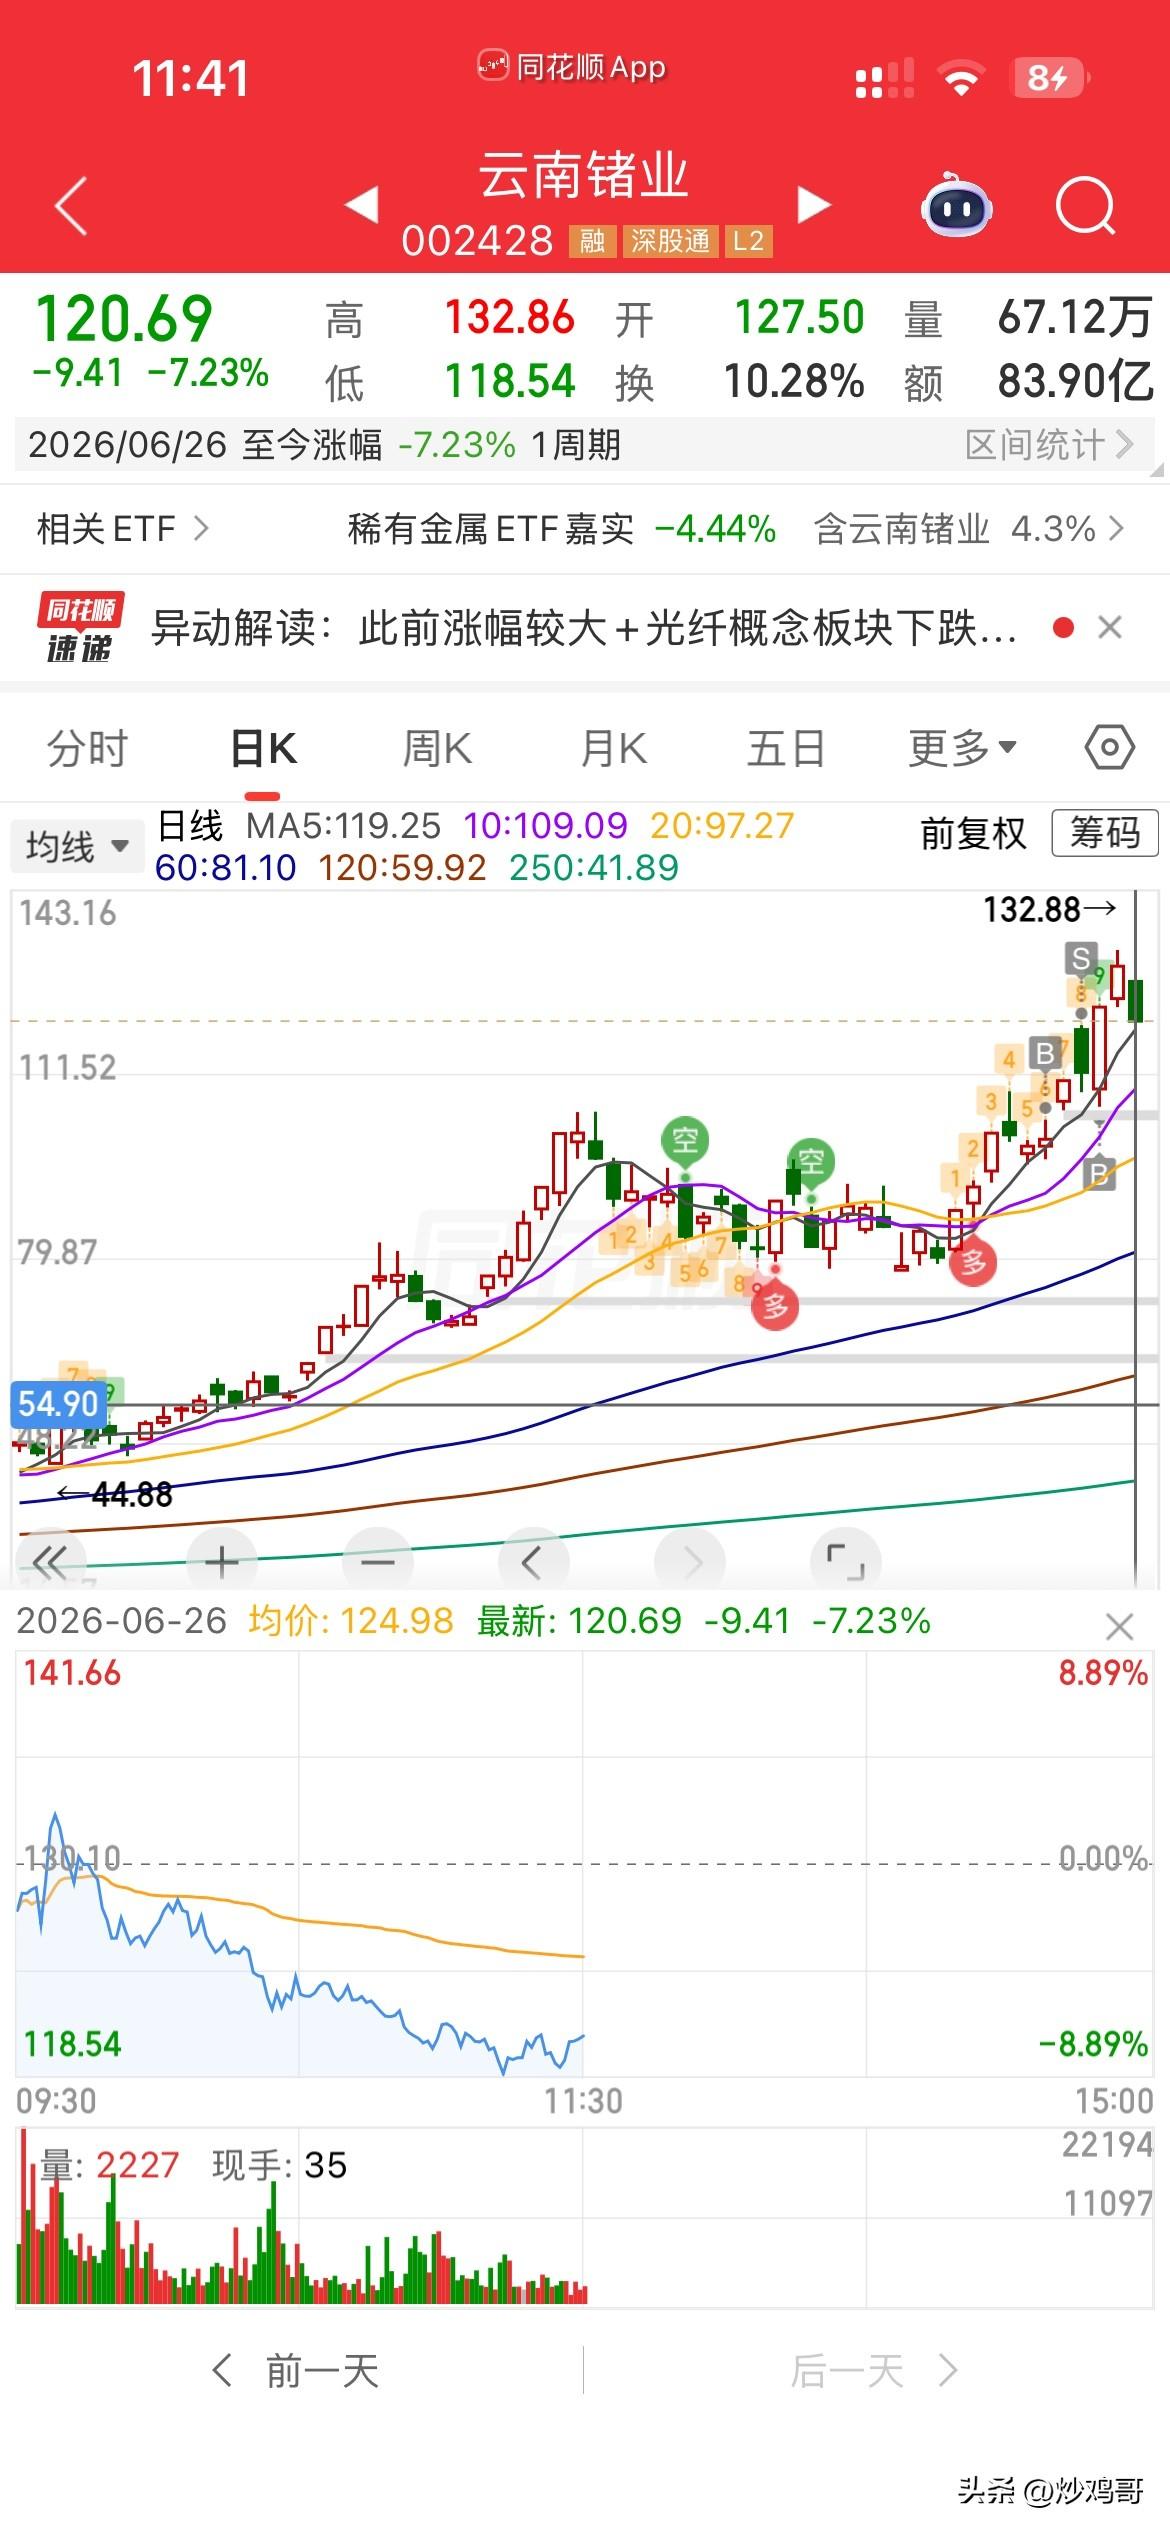Tap the 同花顺App return pill
This screenshot has width=1170, height=2532.
[x=572, y=67]
